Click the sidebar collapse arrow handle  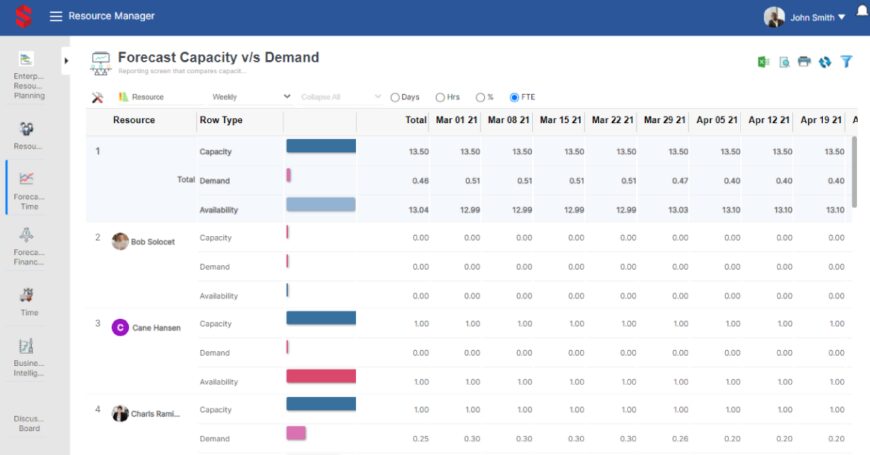click(66, 61)
